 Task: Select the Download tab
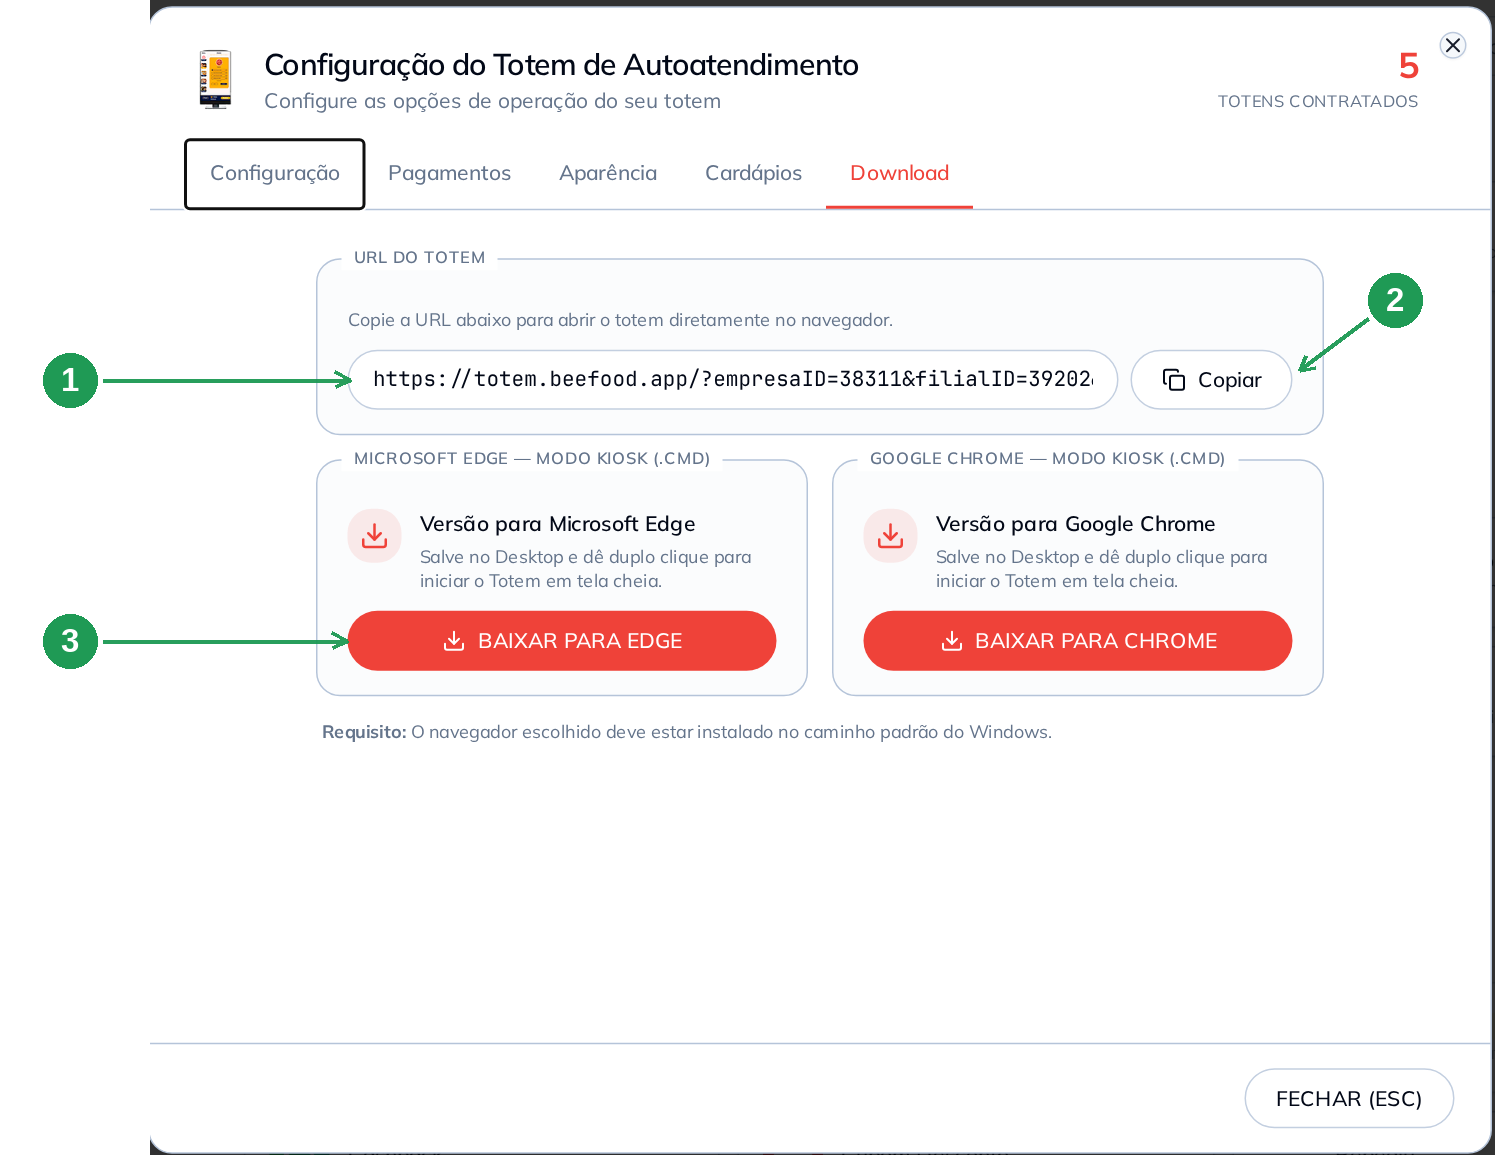(x=899, y=174)
